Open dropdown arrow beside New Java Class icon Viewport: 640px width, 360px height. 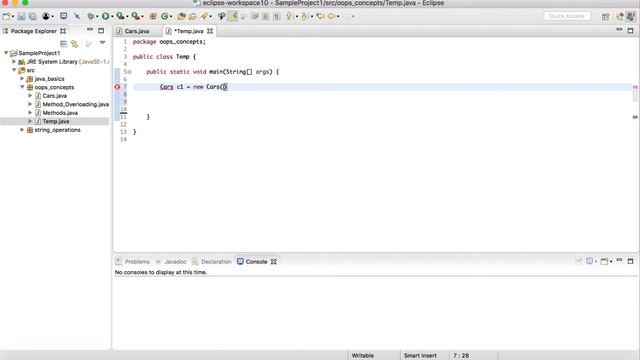[x=171, y=17]
